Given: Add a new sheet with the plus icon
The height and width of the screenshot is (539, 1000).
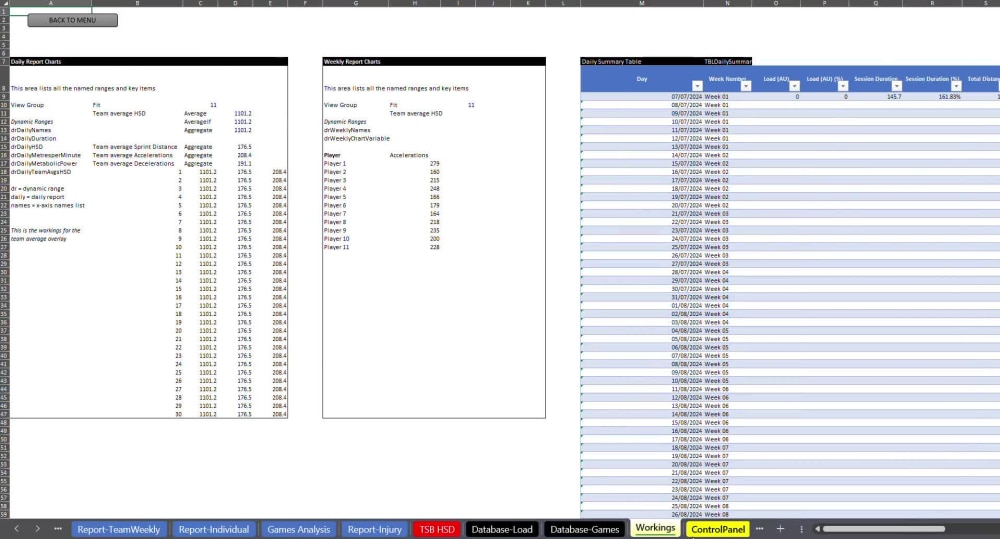Looking at the screenshot, I should pos(780,529).
